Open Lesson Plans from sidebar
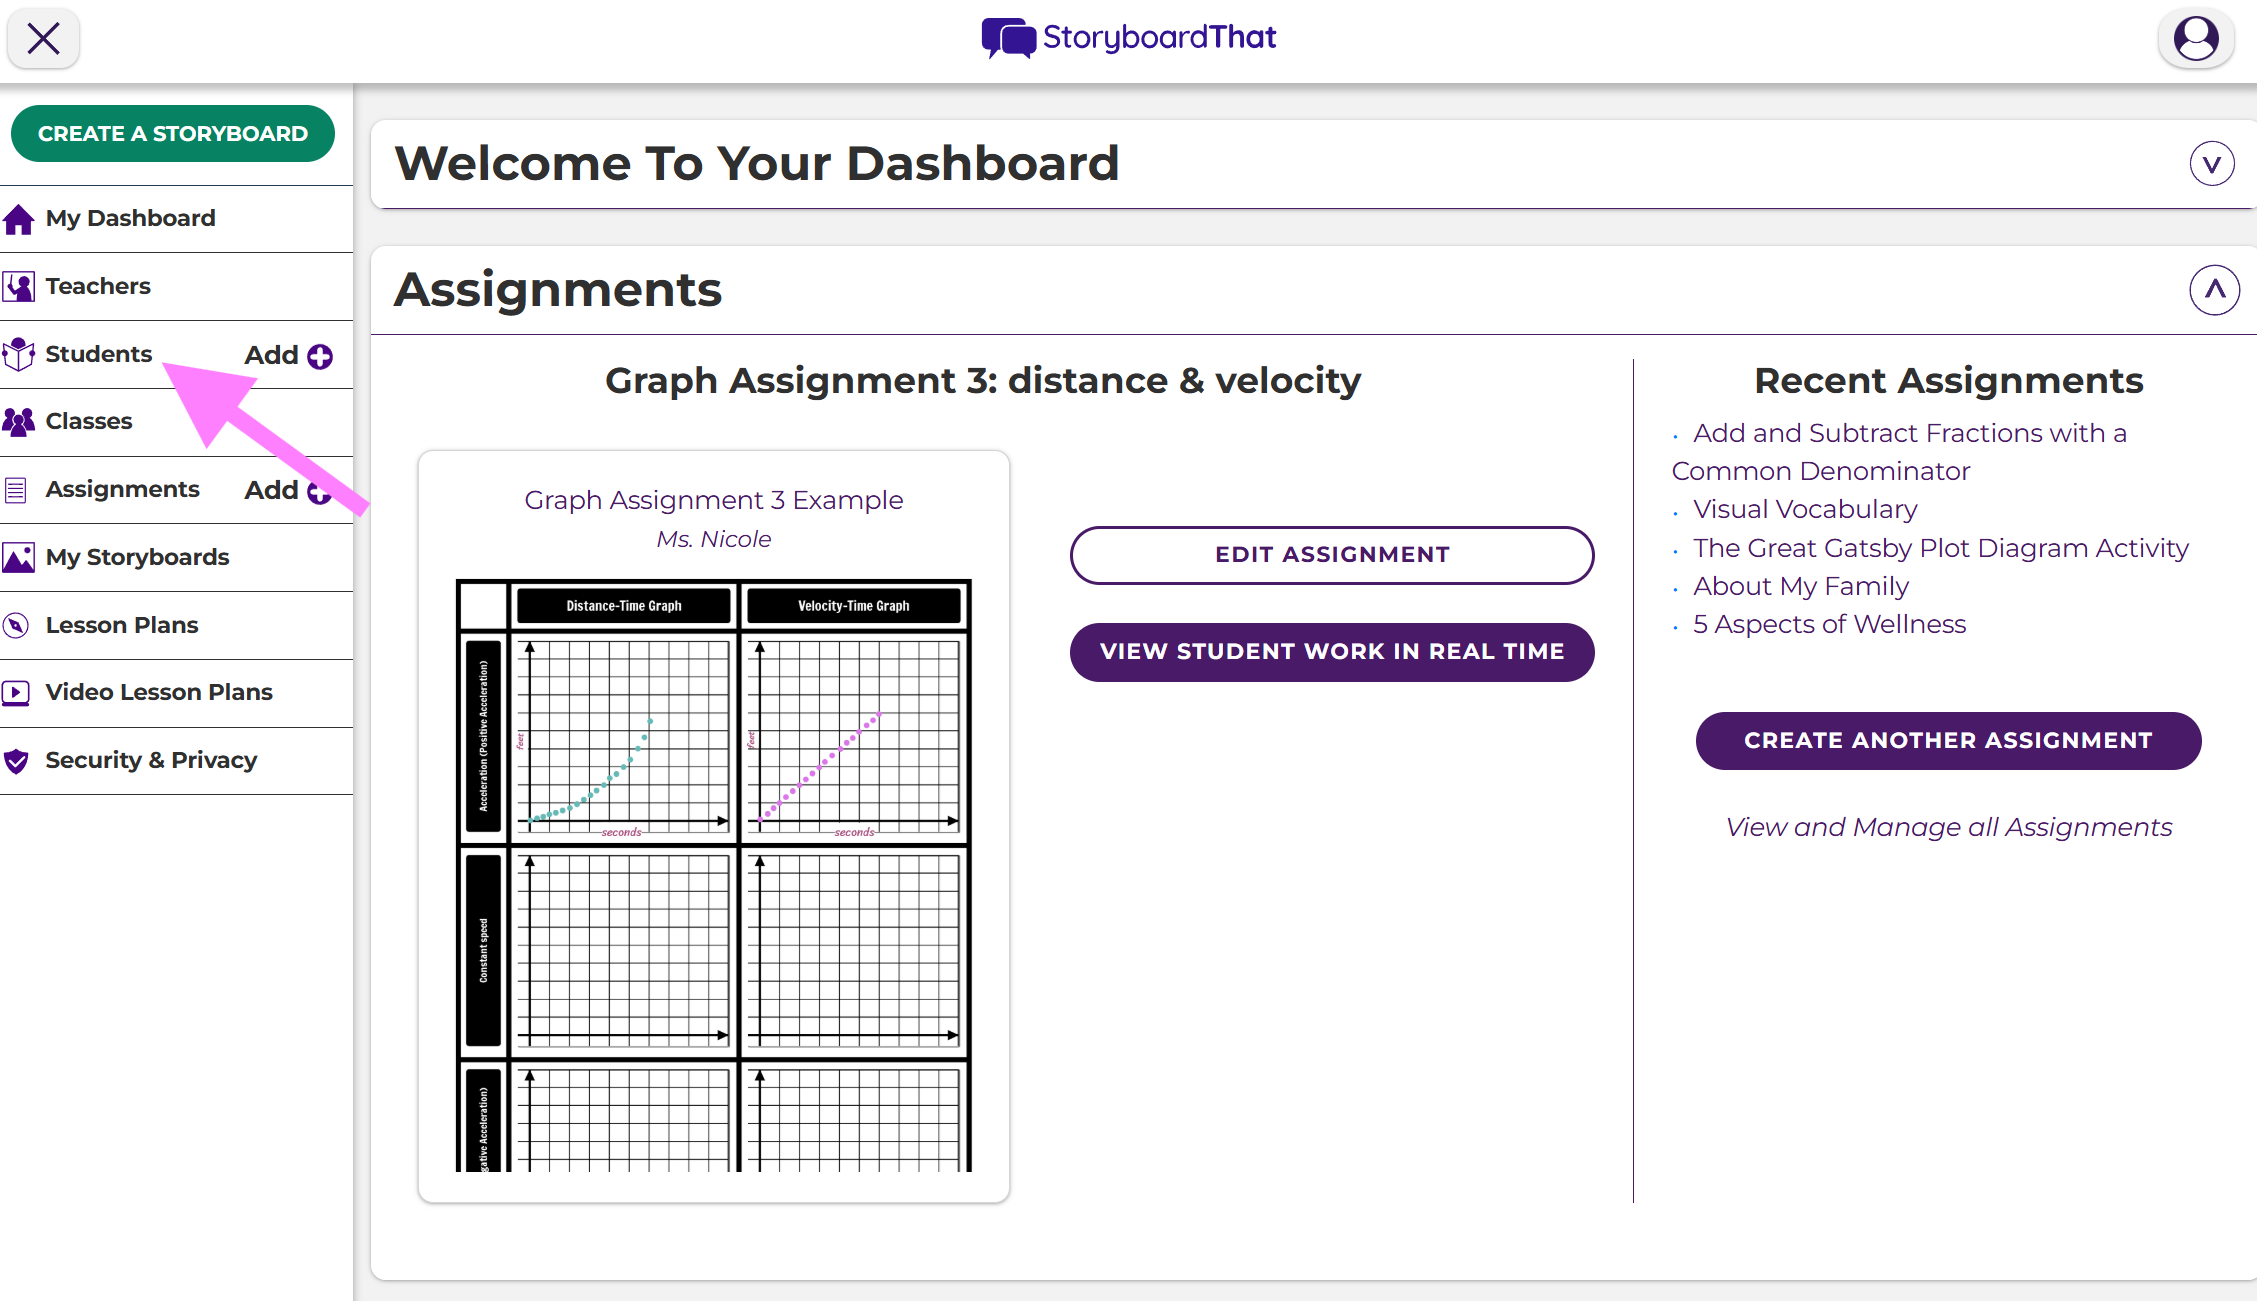2257x1301 pixels. click(x=122, y=625)
